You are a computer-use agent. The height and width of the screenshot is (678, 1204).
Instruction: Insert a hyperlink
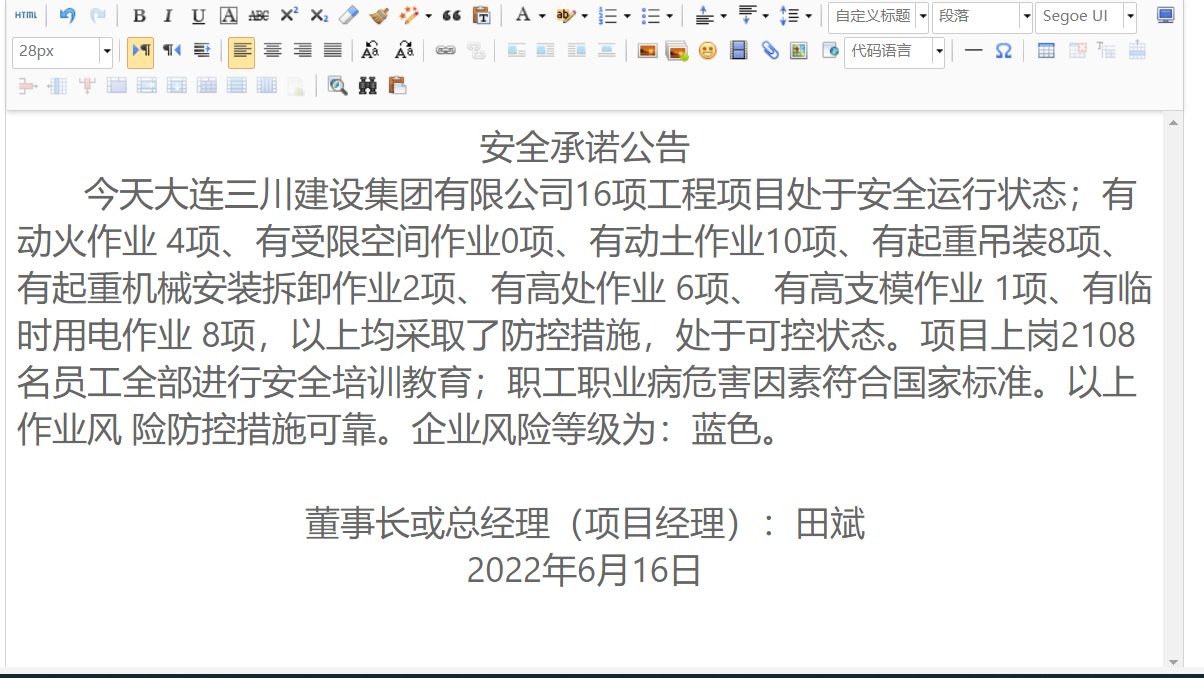[x=445, y=50]
